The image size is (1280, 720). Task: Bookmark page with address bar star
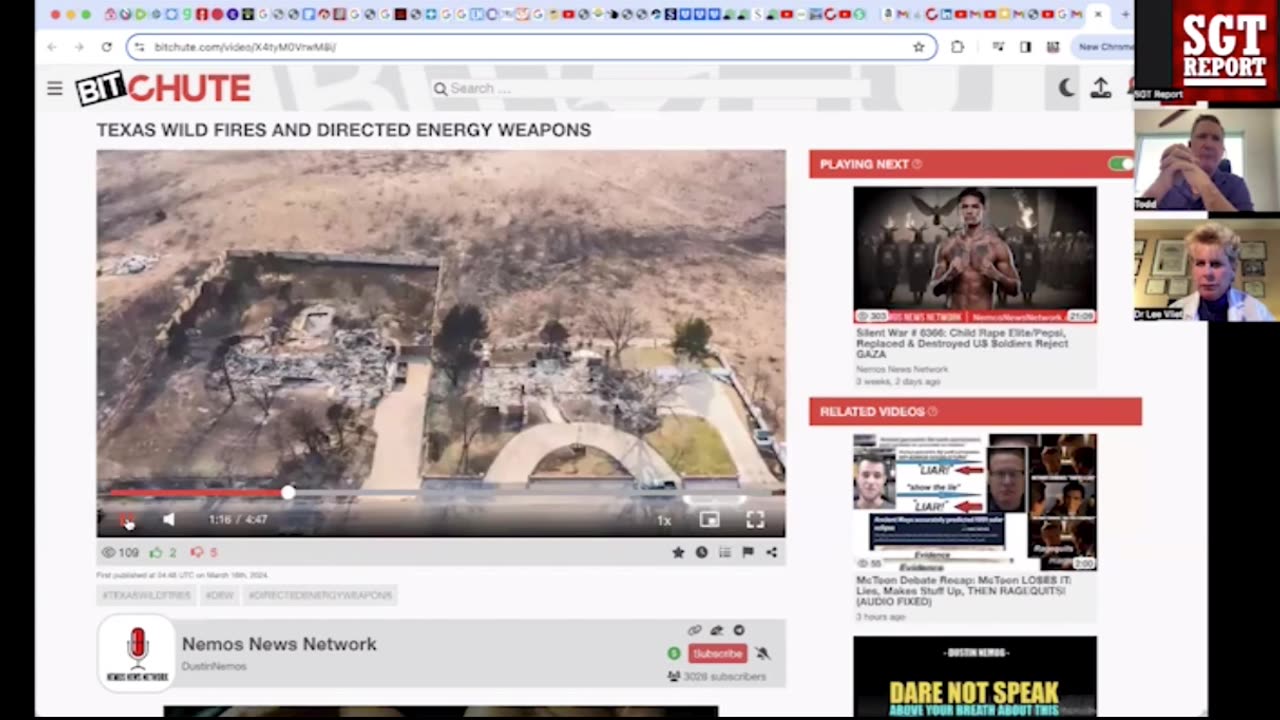(918, 47)
